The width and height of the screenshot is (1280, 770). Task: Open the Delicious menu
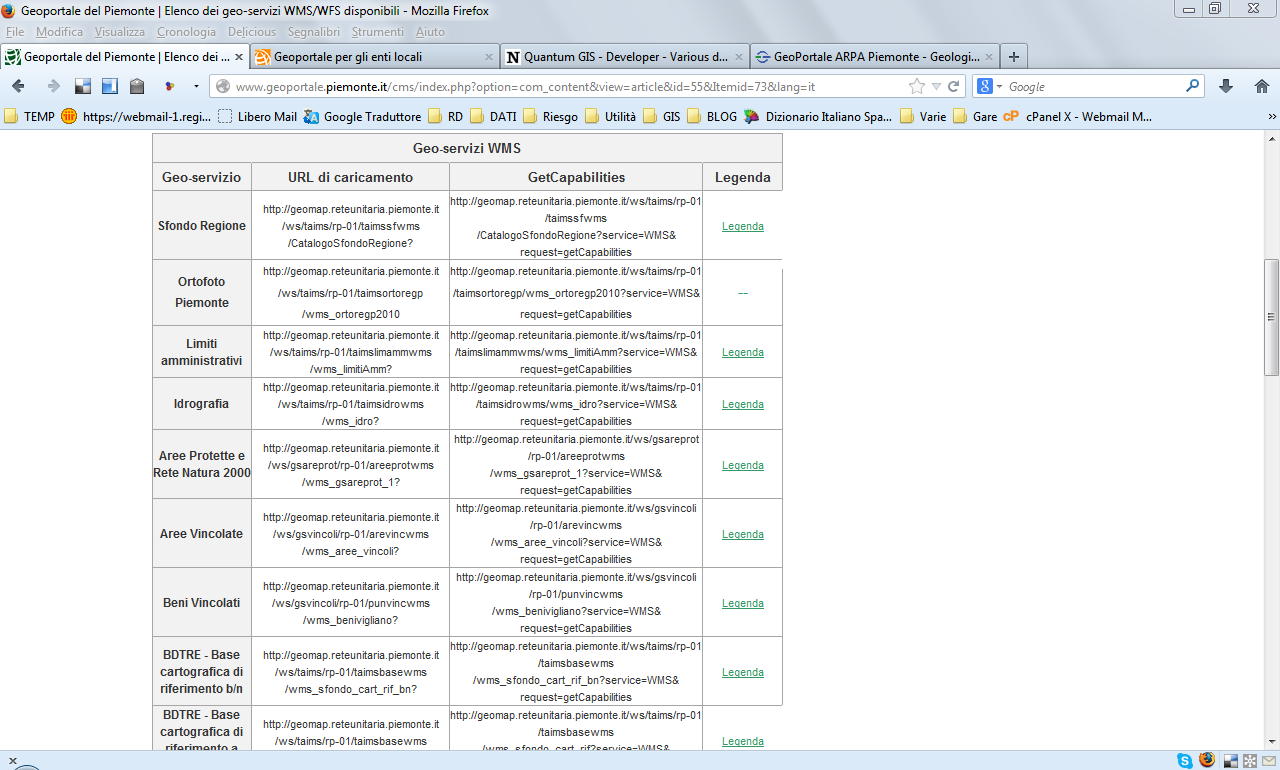[x=252, y=32]
